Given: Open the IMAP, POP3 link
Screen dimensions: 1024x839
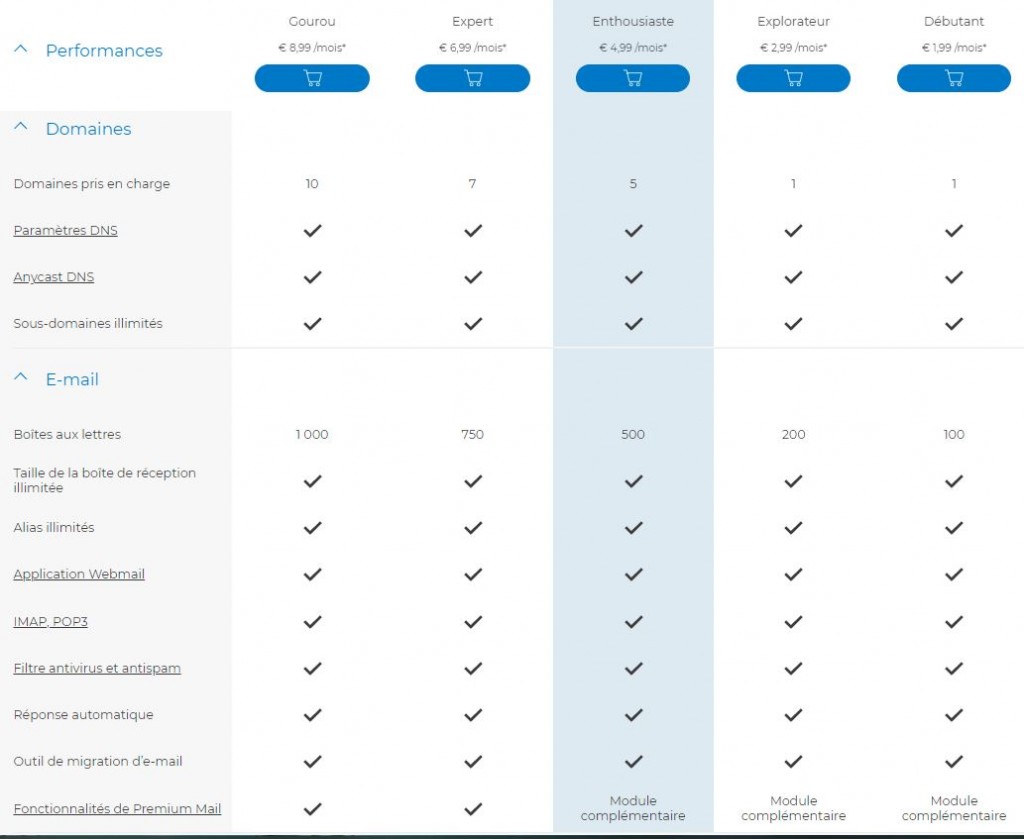Looking at the screenshot, I should coord(50,622).
